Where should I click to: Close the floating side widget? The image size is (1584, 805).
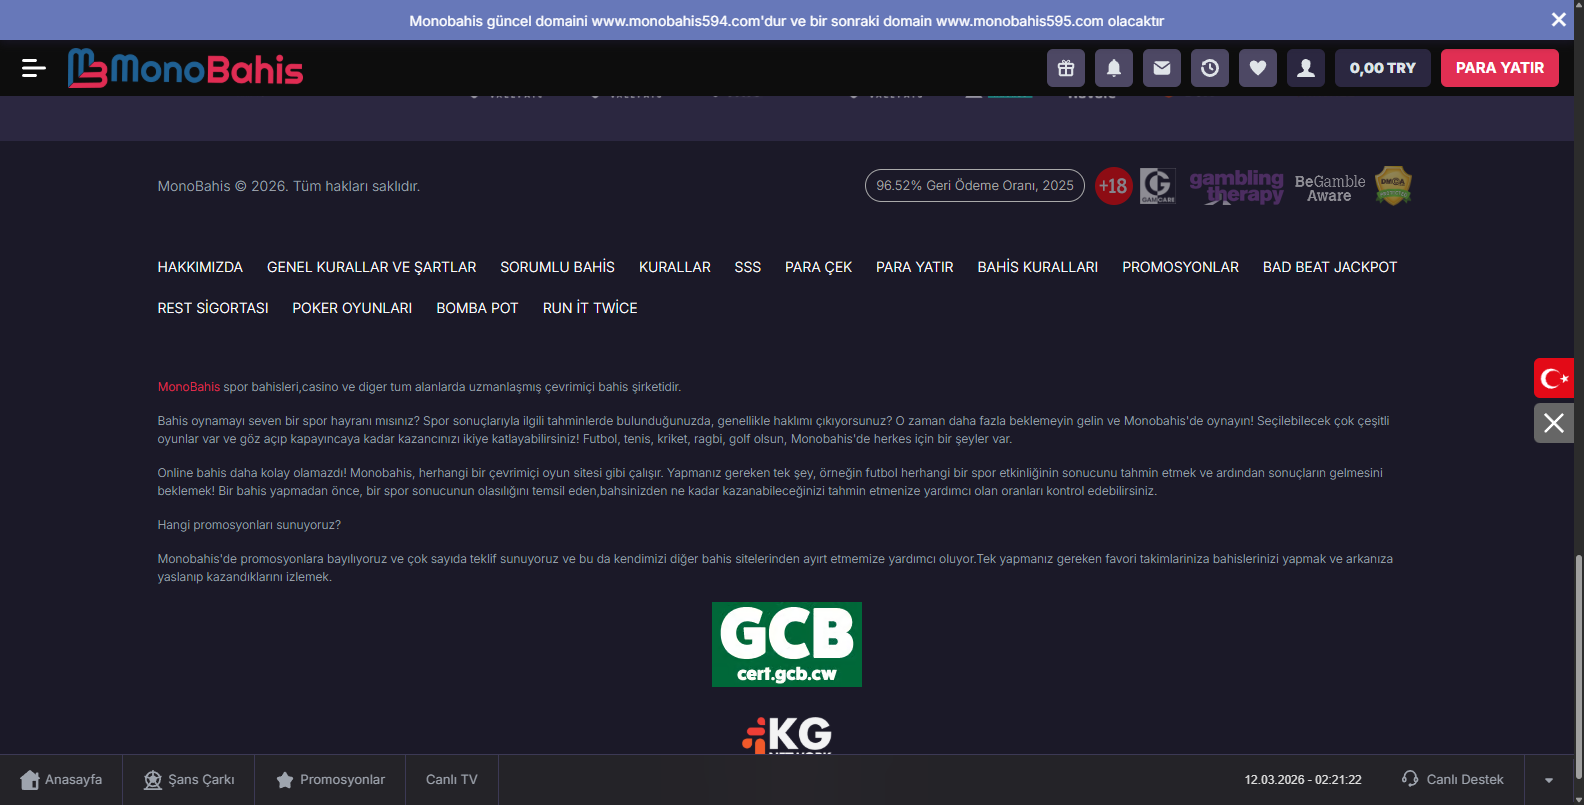tap(1554, 423)
